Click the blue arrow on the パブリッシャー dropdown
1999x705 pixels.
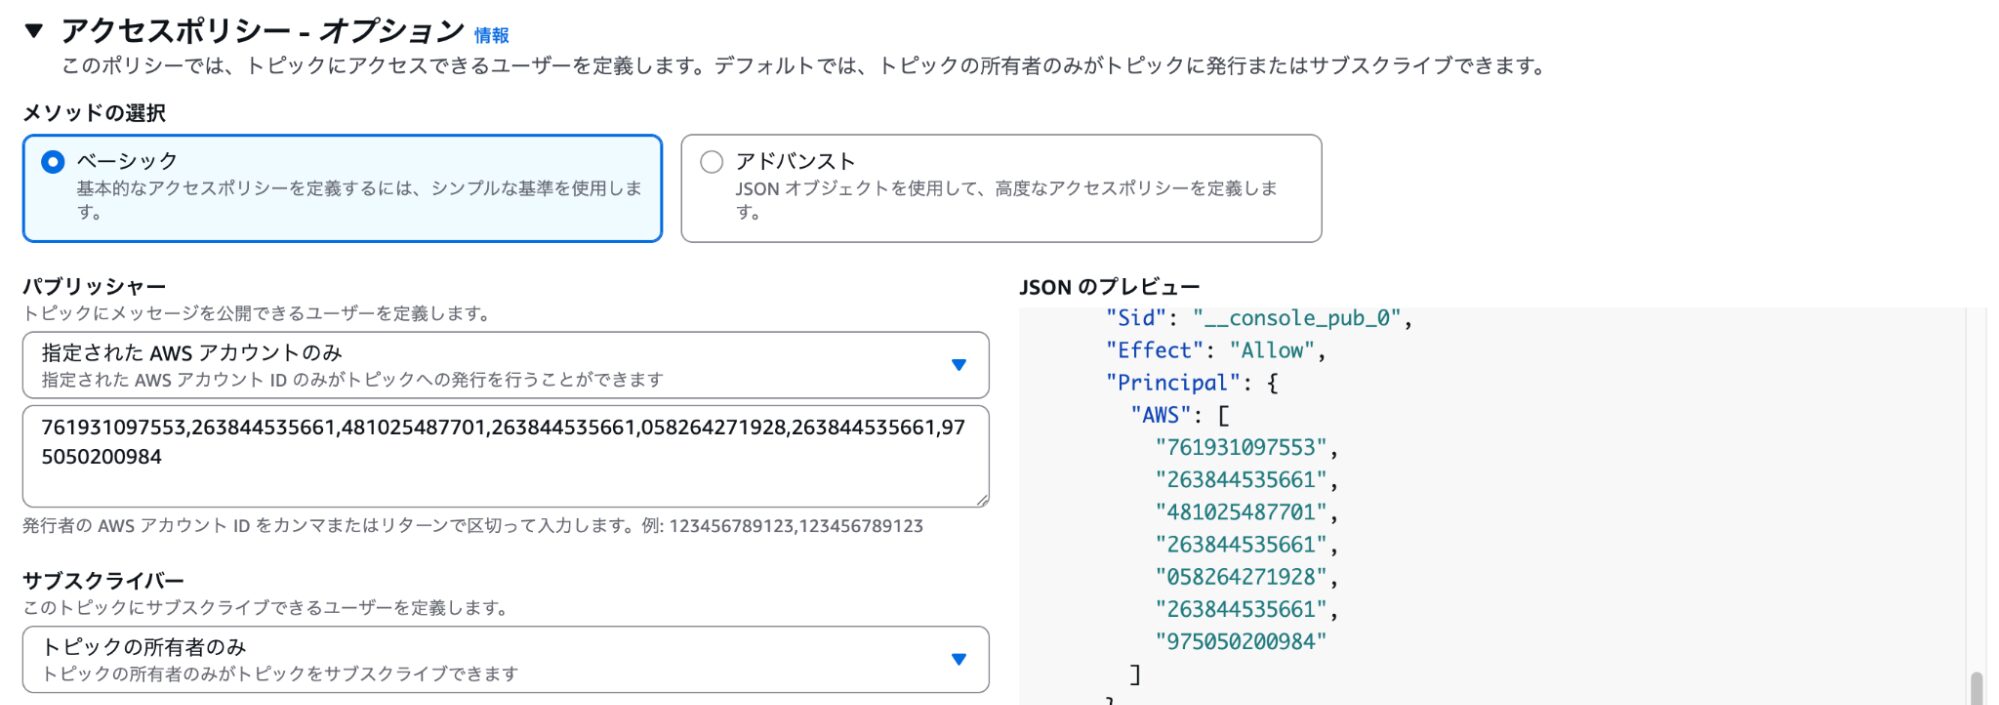click(x=958, y=365)
